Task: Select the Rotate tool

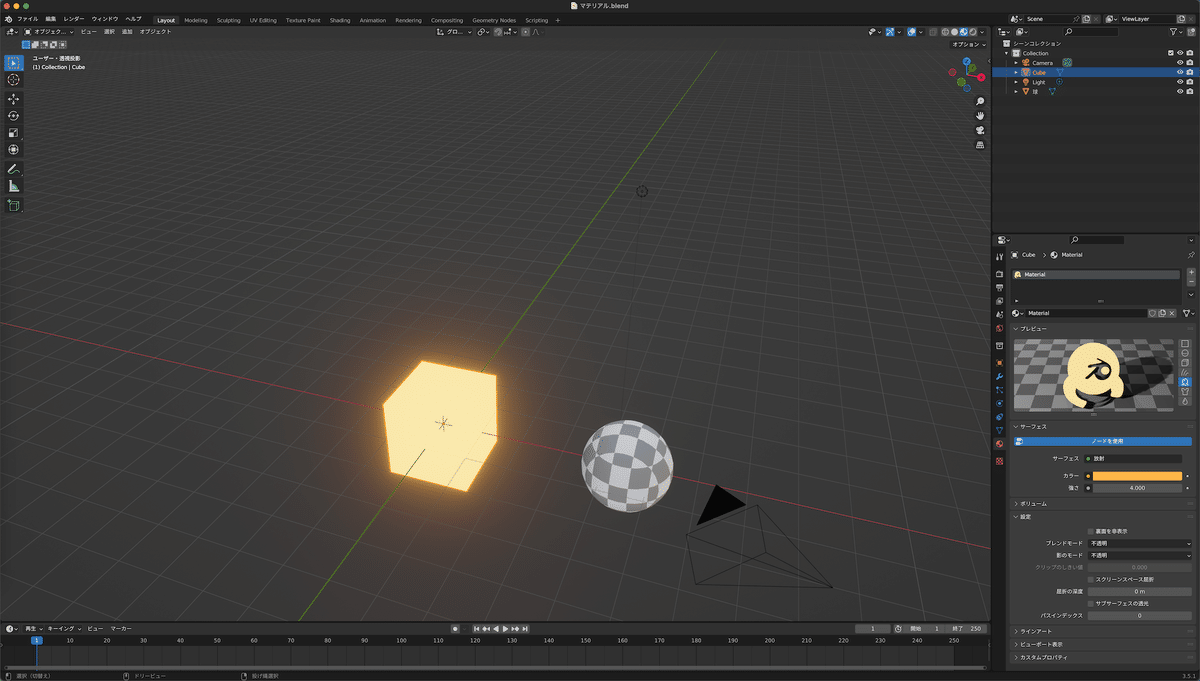Action: click(14, 116)
